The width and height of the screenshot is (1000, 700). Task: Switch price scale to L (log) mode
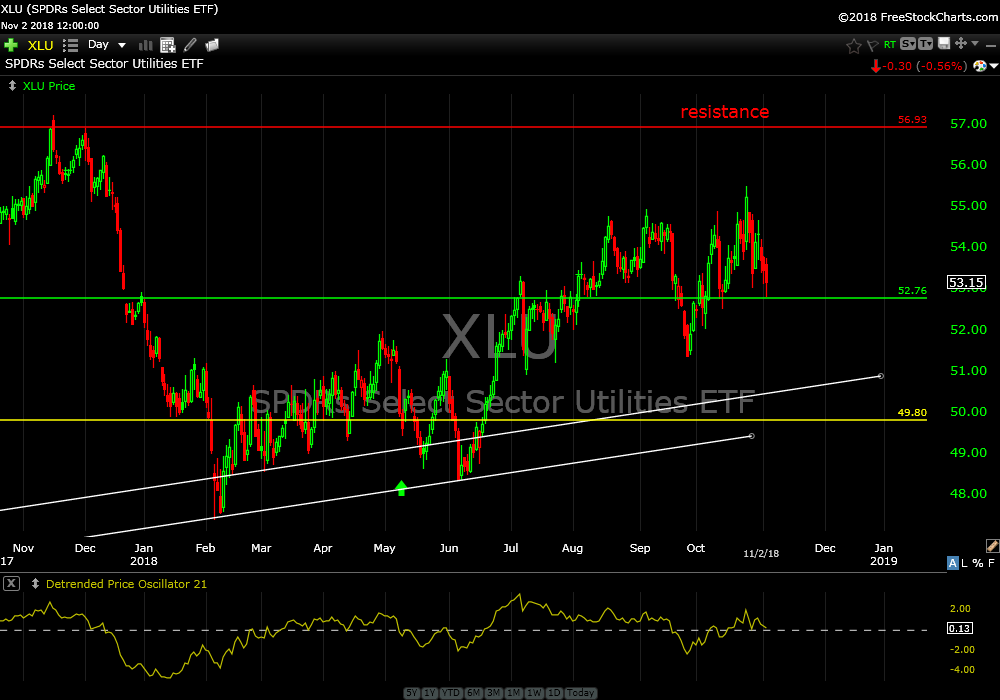click(965, 563)
